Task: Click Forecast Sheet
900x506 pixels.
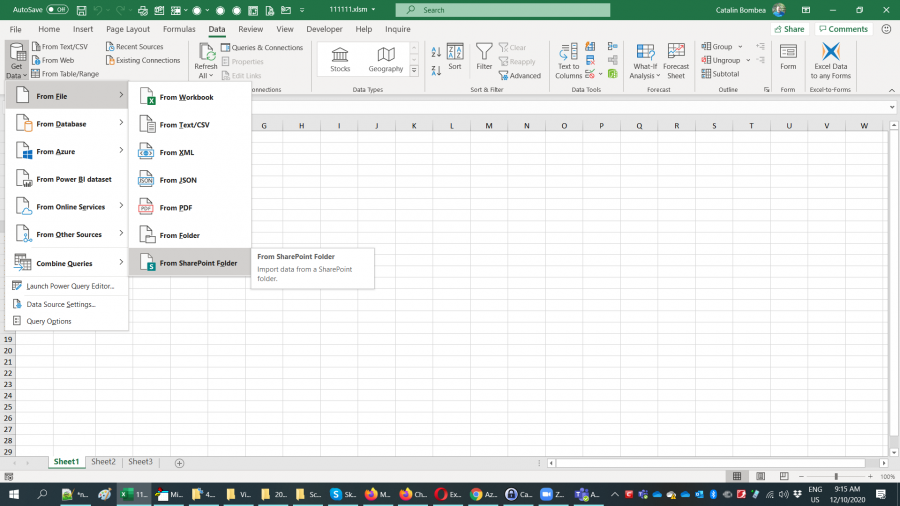Action: pyautogui.click(x=676, y=61)
